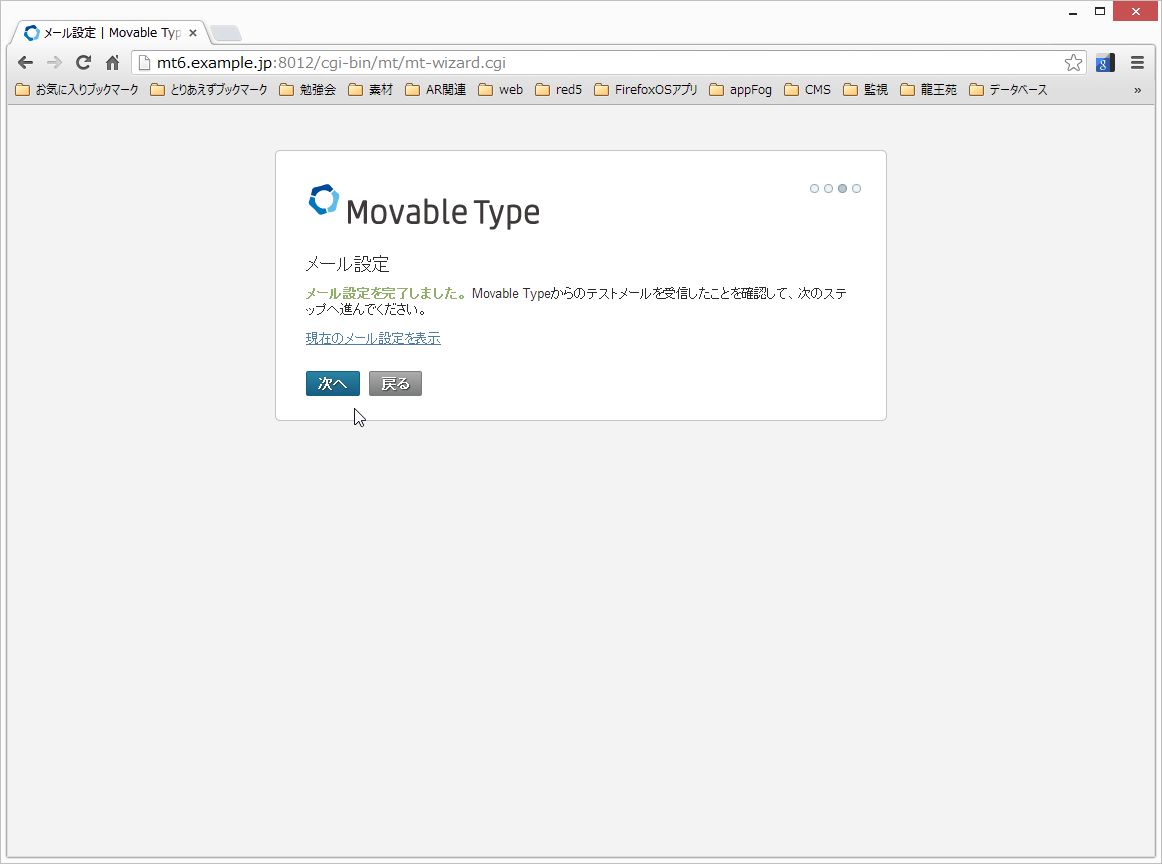Open AR関連 bookmark folder

pyautogui.click(x=436, y=90)
